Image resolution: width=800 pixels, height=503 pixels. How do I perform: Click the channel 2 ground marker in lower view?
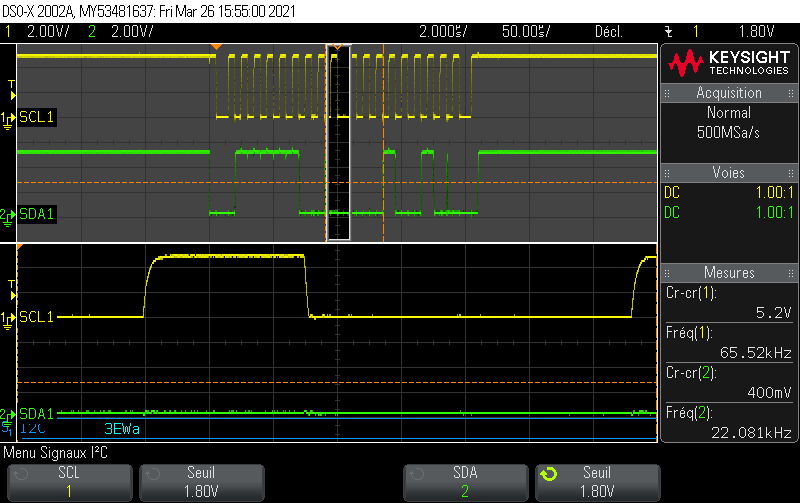[11, 413]
